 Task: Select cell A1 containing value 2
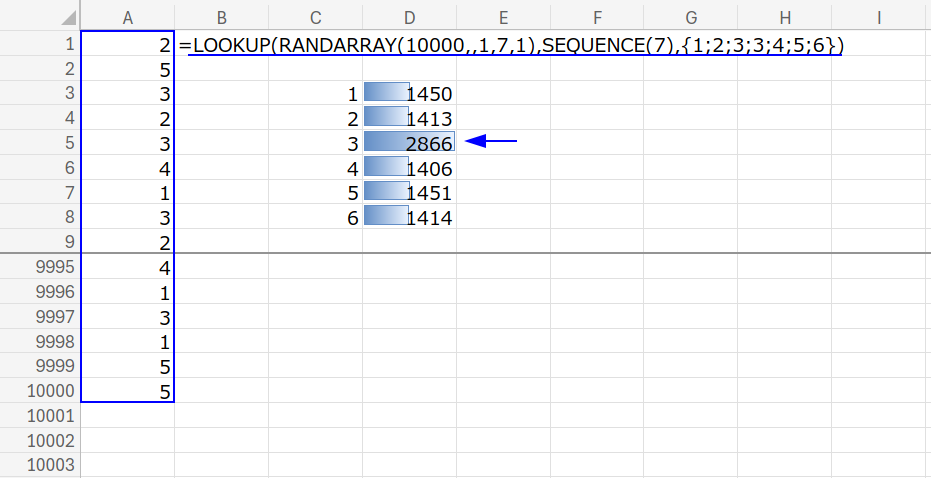(127, 46)
